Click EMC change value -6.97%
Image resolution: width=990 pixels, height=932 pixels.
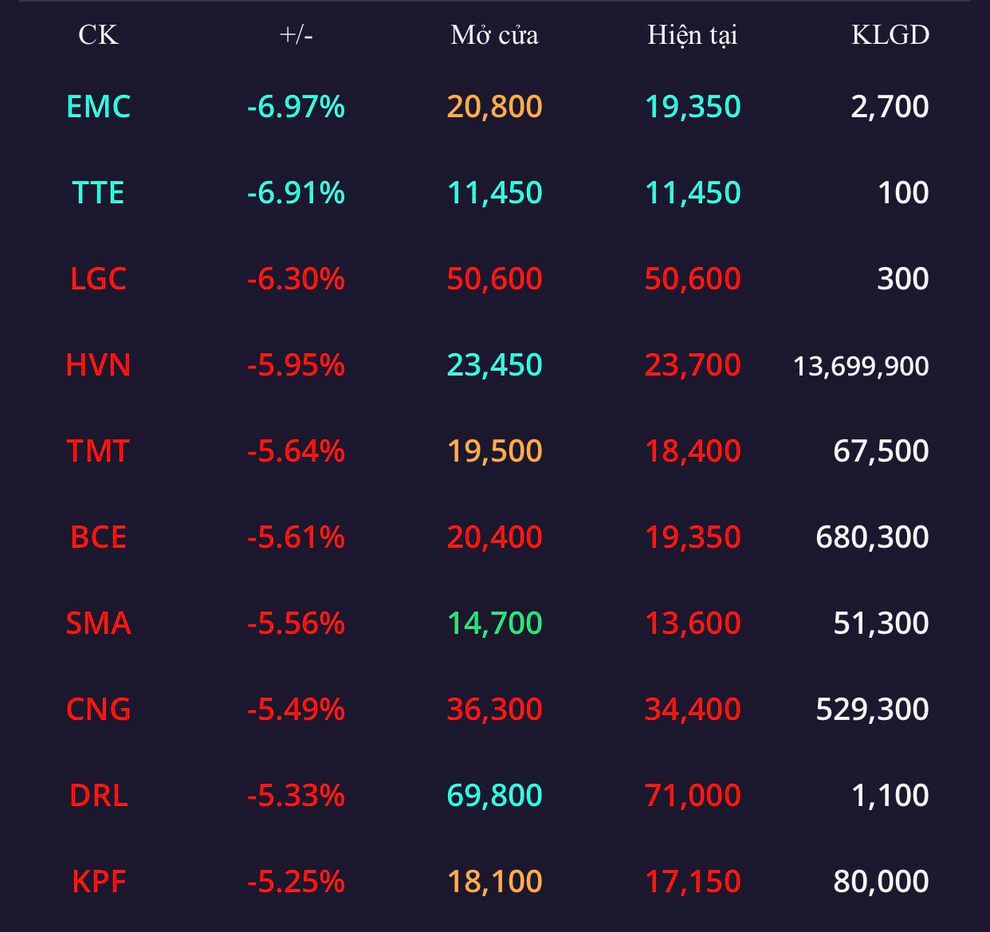coord(296,106)
